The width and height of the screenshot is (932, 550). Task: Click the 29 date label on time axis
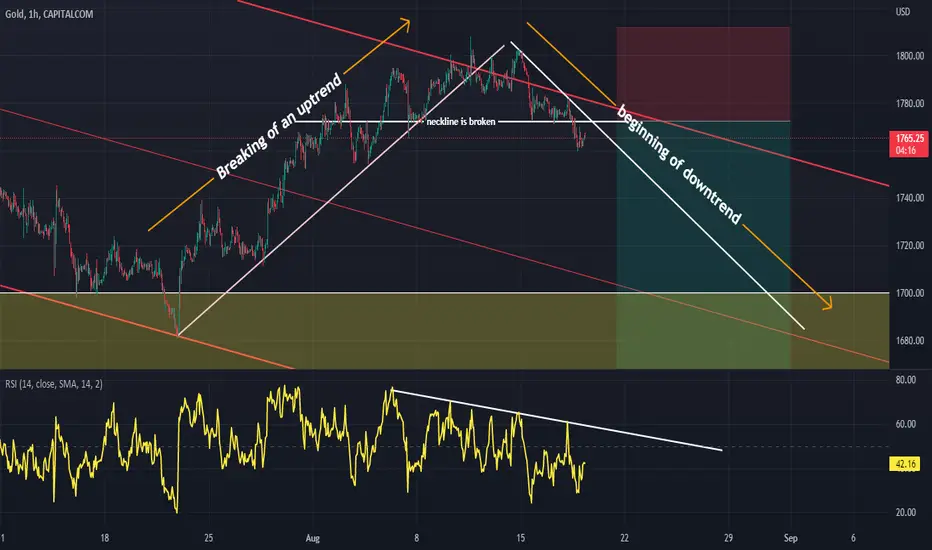point(728,538)
